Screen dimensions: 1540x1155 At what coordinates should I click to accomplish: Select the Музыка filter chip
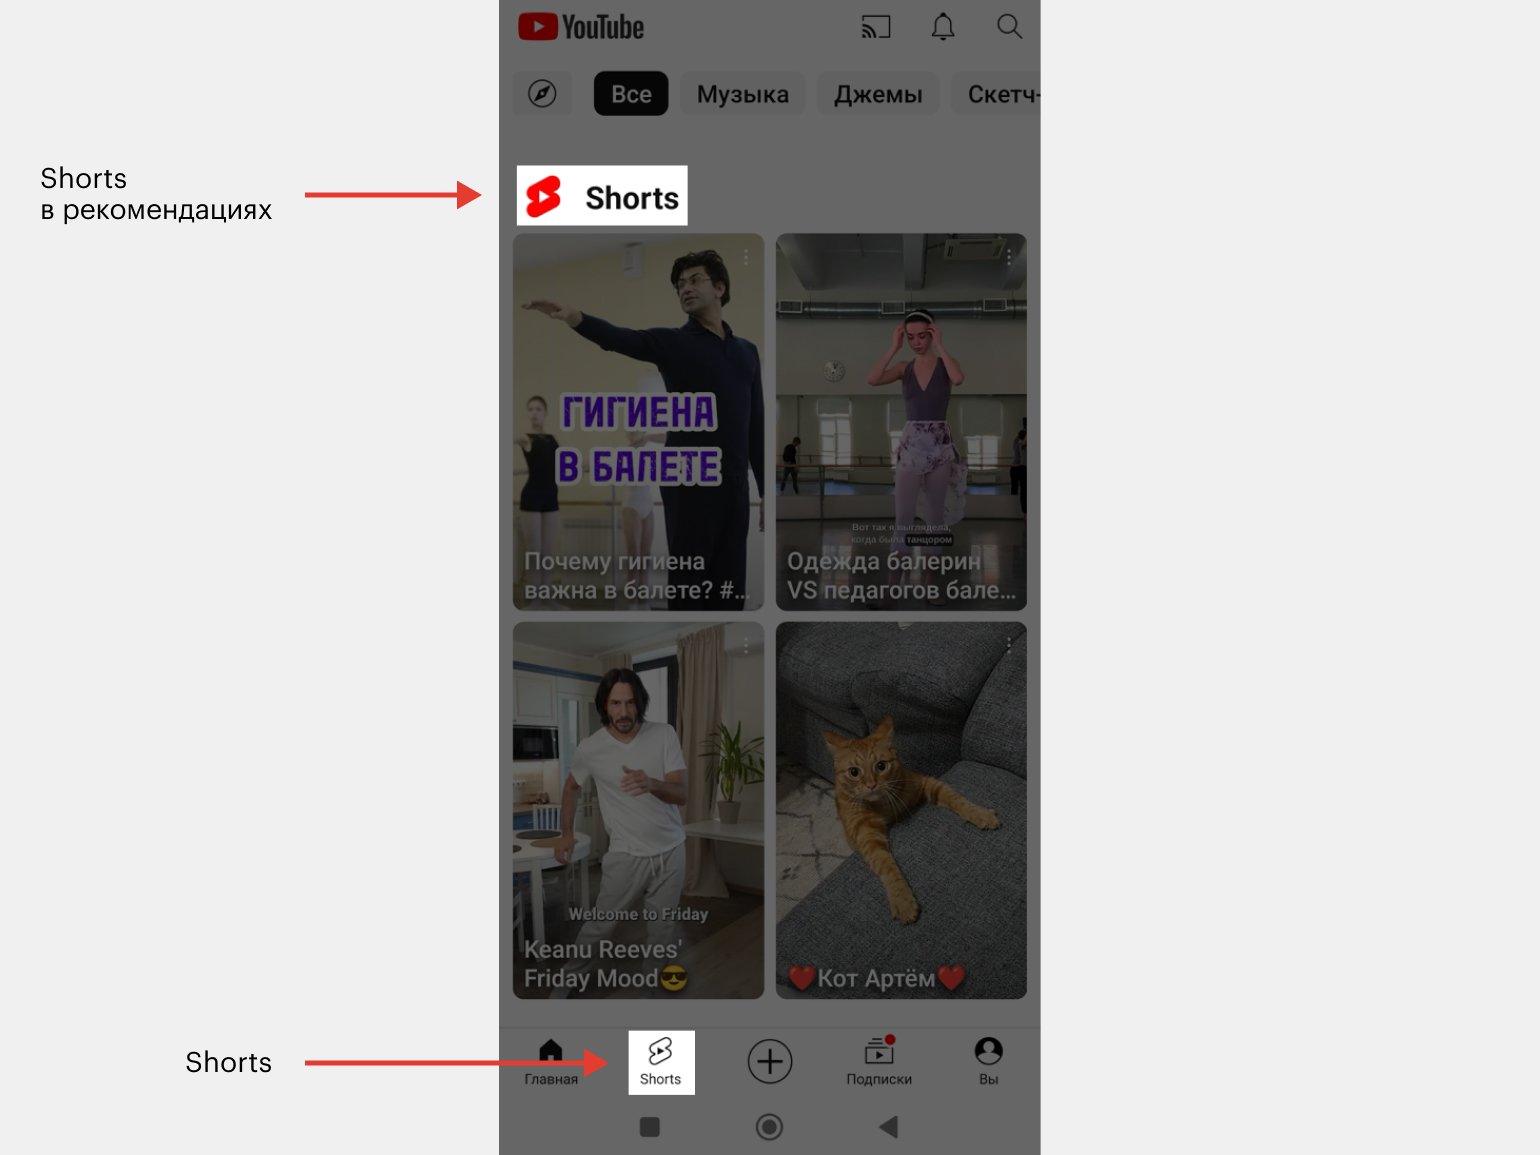coord(743,94)
